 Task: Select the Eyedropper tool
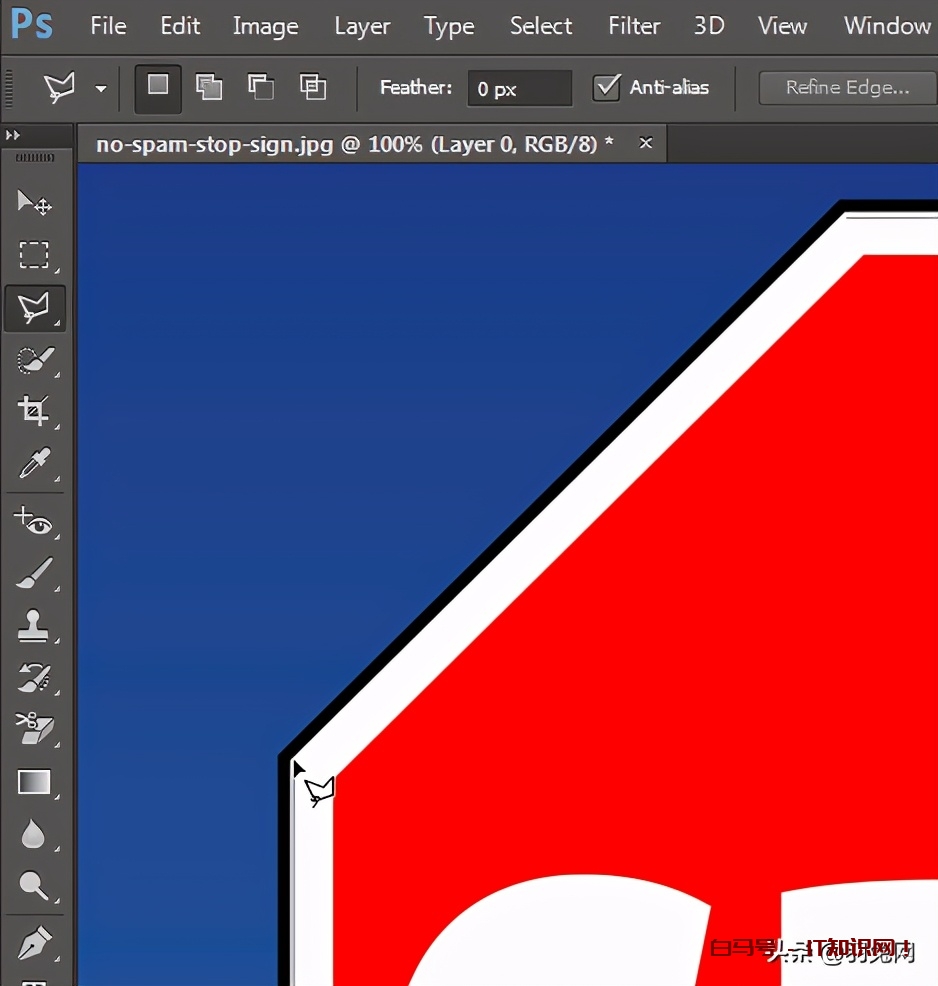(x=34, y=464)
